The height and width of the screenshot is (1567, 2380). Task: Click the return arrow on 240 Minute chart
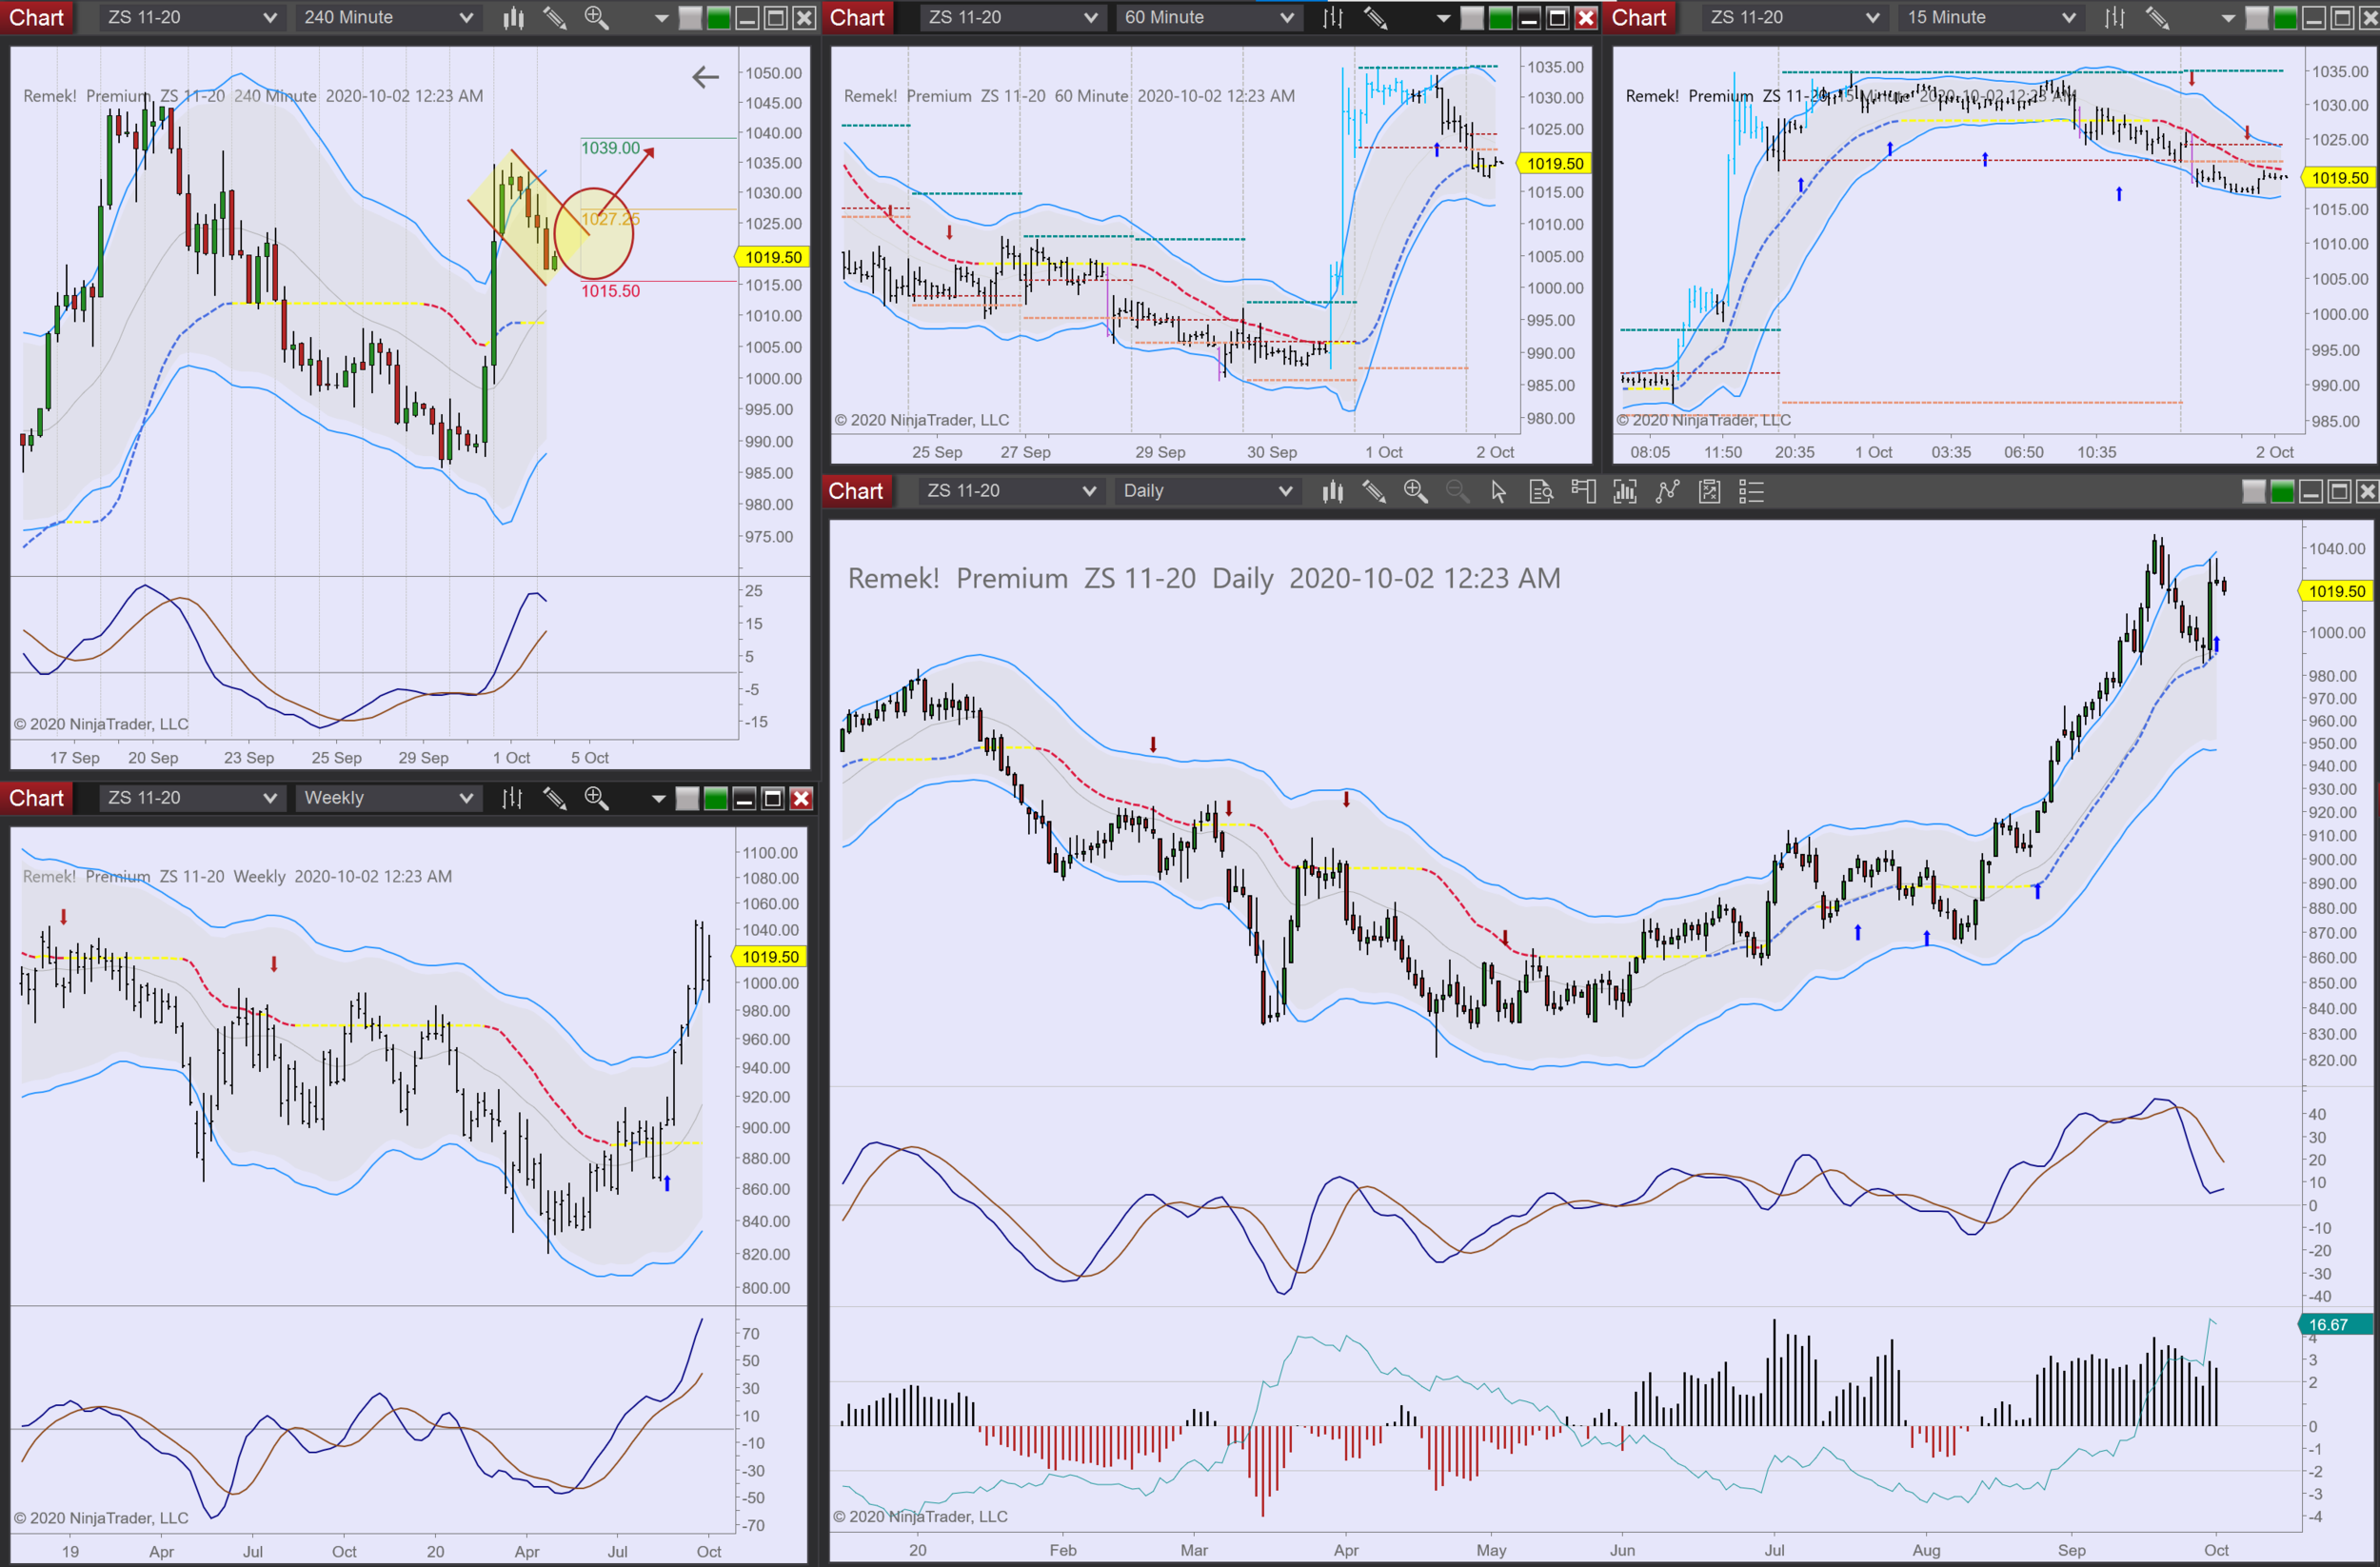(x=705, y=77)
